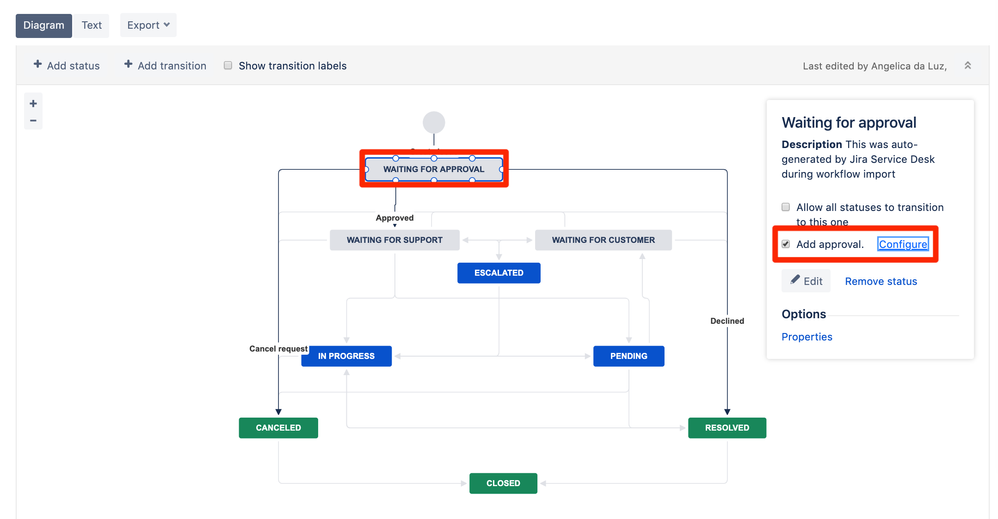Image resolution: width=998 pixels, height=519 pixels.
Task: Click the initial start circle node
Action: point(434,122)
